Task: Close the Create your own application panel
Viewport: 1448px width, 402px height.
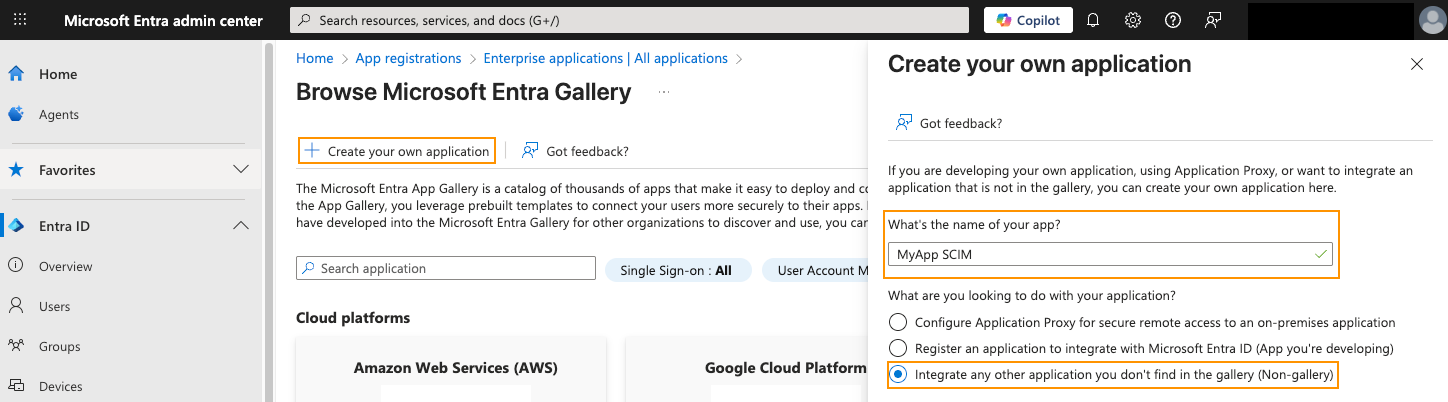Action: [1416, 64]
